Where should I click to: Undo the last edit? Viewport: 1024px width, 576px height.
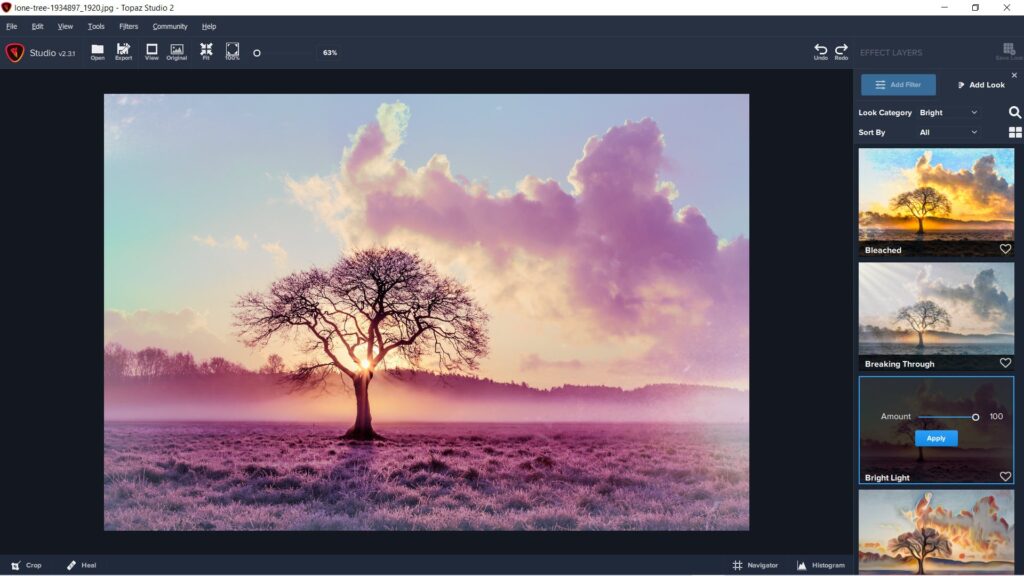pyautogui.click(x=820, y=52)
